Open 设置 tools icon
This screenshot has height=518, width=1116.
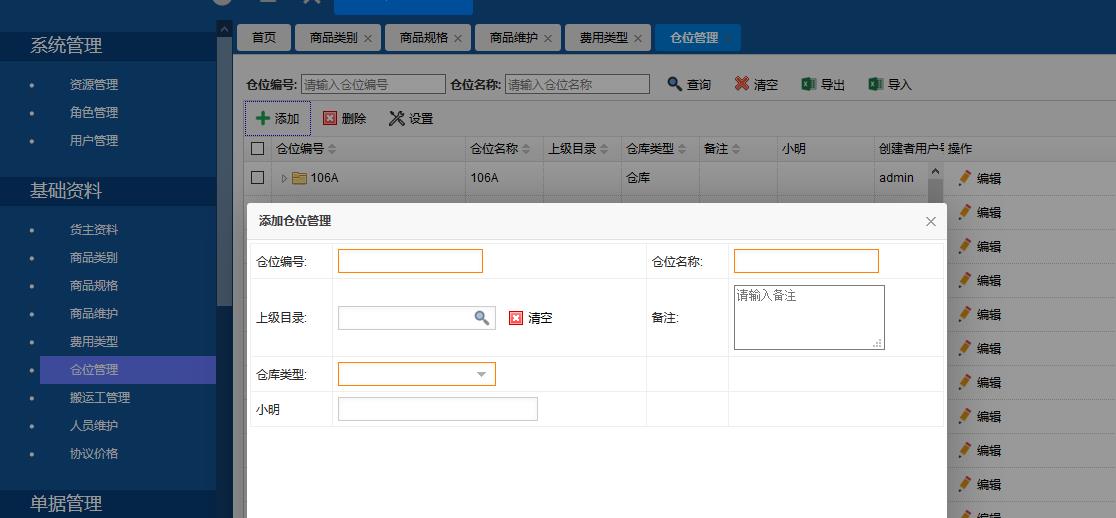(397, 118)
